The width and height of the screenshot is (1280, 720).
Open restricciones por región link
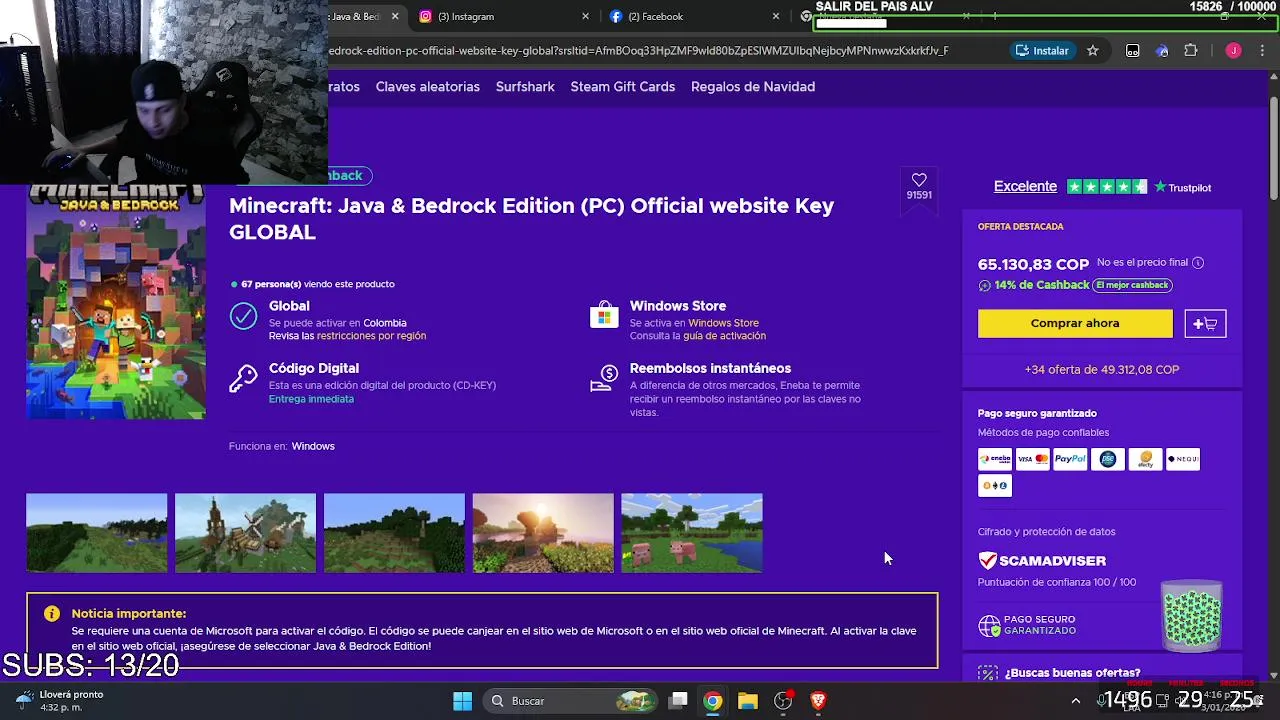coord(371,336)
